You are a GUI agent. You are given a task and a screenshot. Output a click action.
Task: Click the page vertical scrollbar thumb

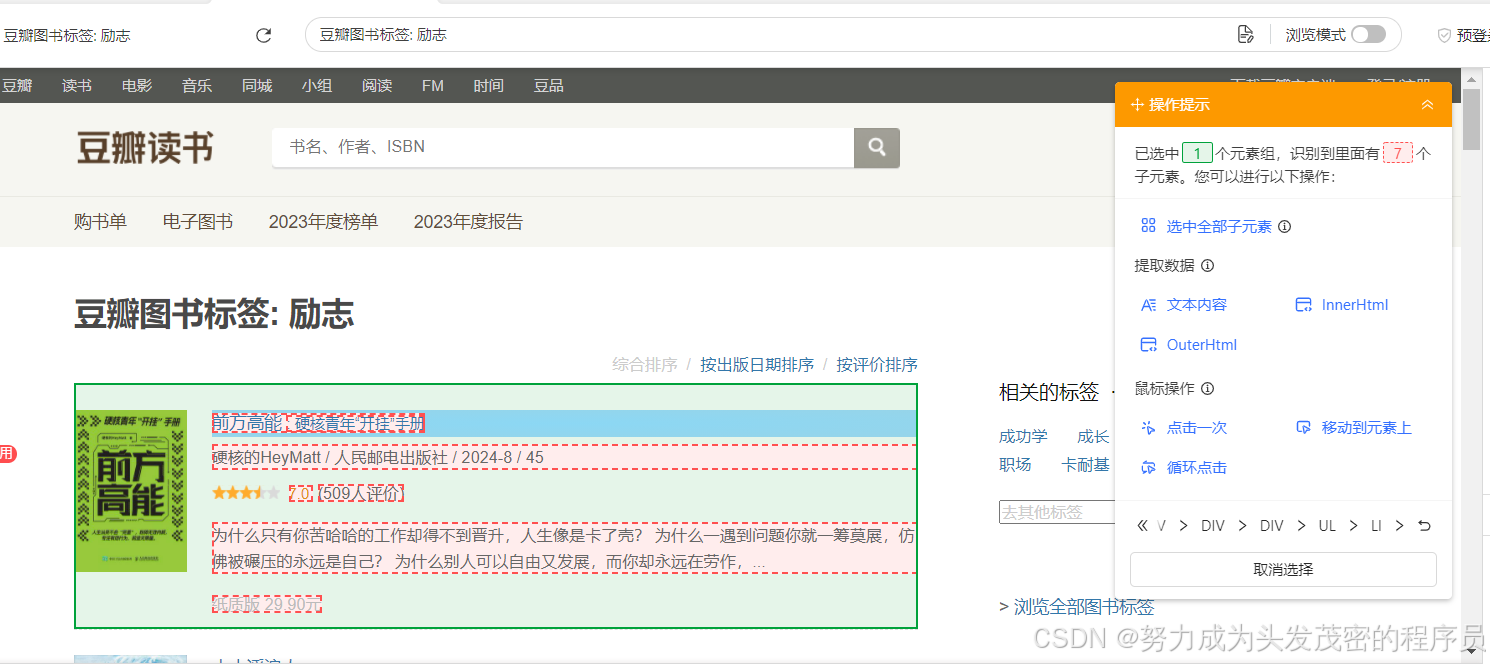pos(1471,119)
